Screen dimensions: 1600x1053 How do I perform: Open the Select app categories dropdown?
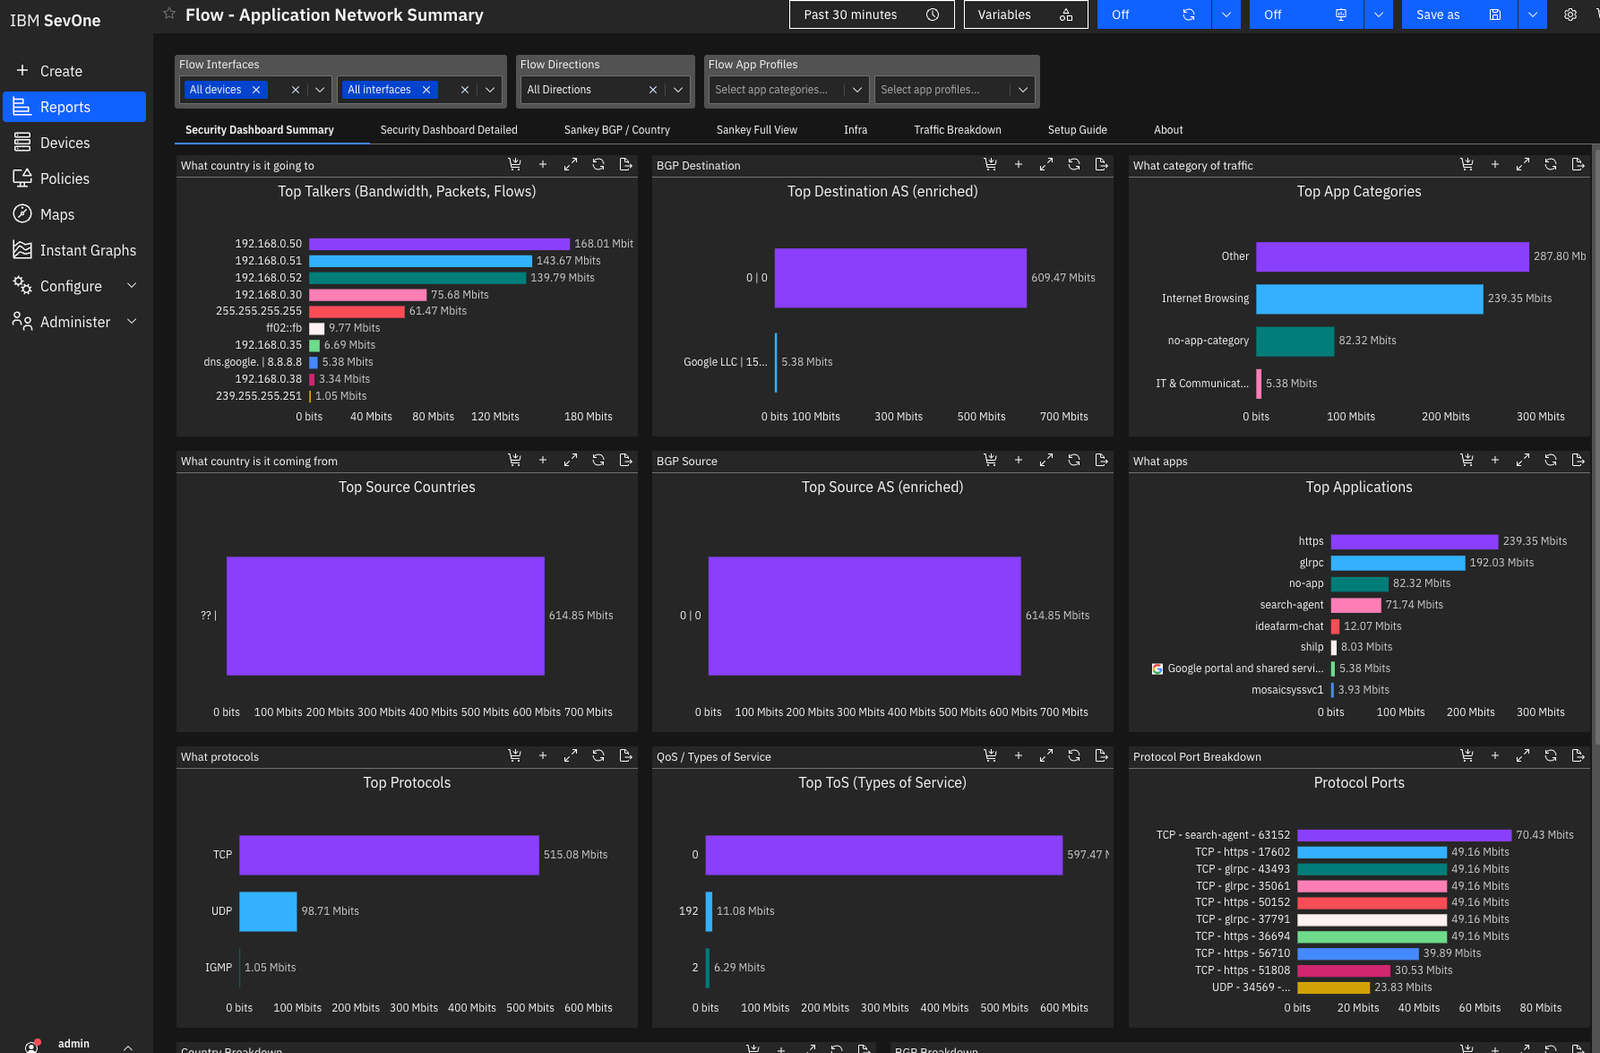[856, 90]
